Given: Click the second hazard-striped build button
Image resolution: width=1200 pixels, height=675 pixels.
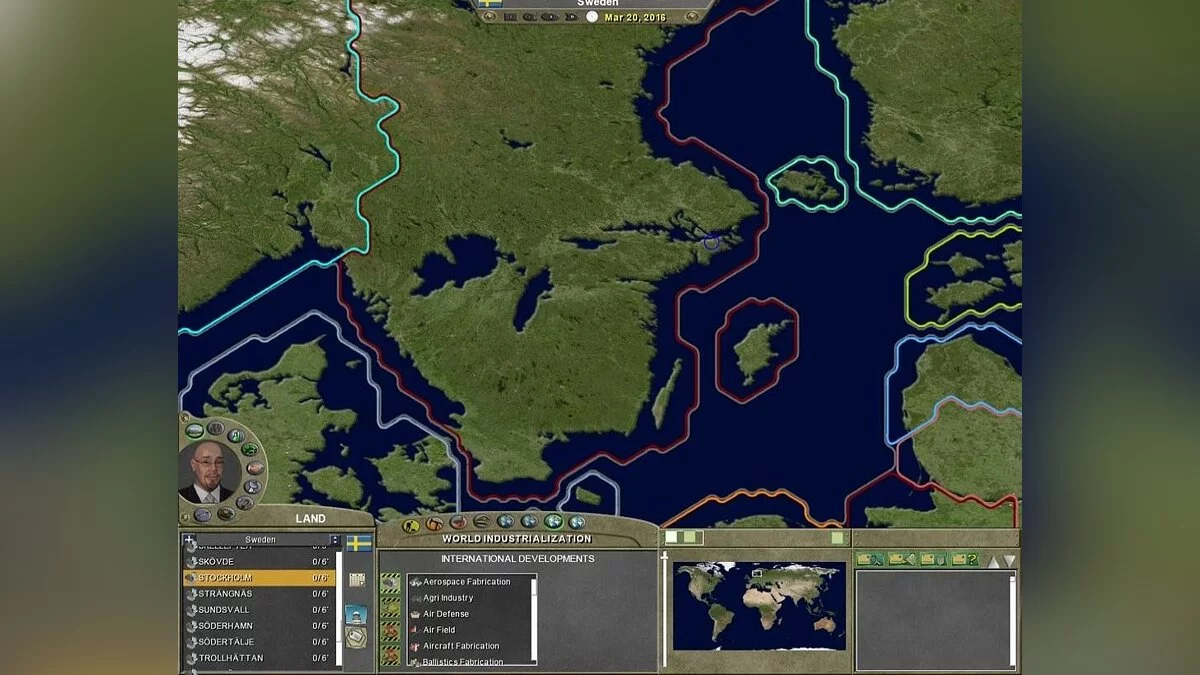Looking at the screenshot, I should [x=391, y=607].
